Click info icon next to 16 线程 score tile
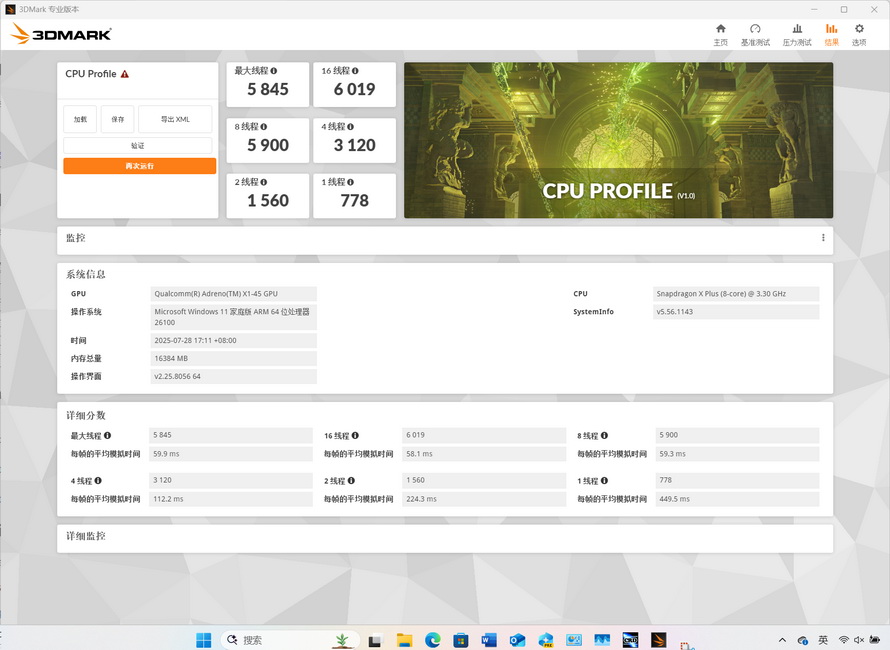Image resolution: width=890 pixels, height=650 pixels. click(x=356, y=71)
